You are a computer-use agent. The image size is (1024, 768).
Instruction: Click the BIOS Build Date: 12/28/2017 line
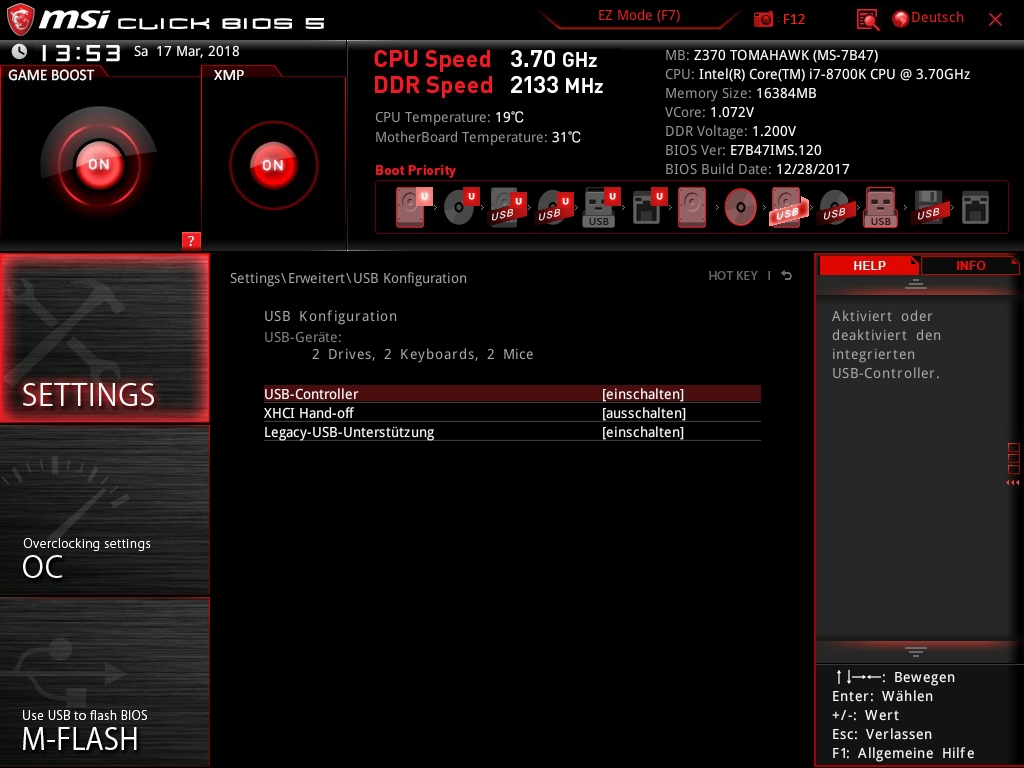(757, 168)
